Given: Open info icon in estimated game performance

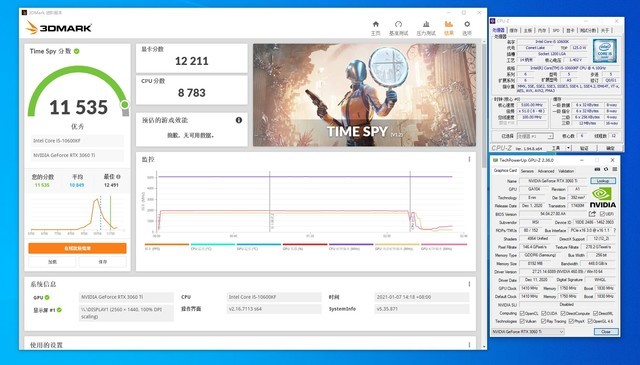Looking at the screenshot, I should (239, 120).
